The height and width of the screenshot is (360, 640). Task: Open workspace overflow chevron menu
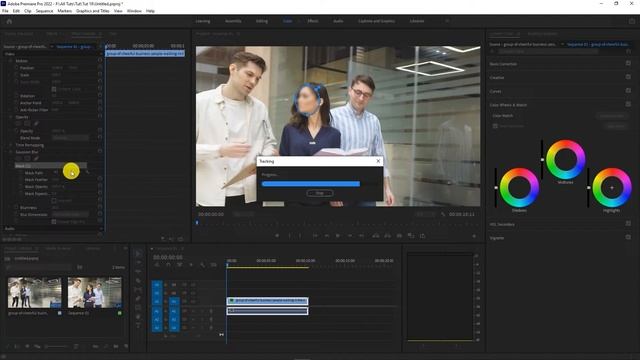447,21
